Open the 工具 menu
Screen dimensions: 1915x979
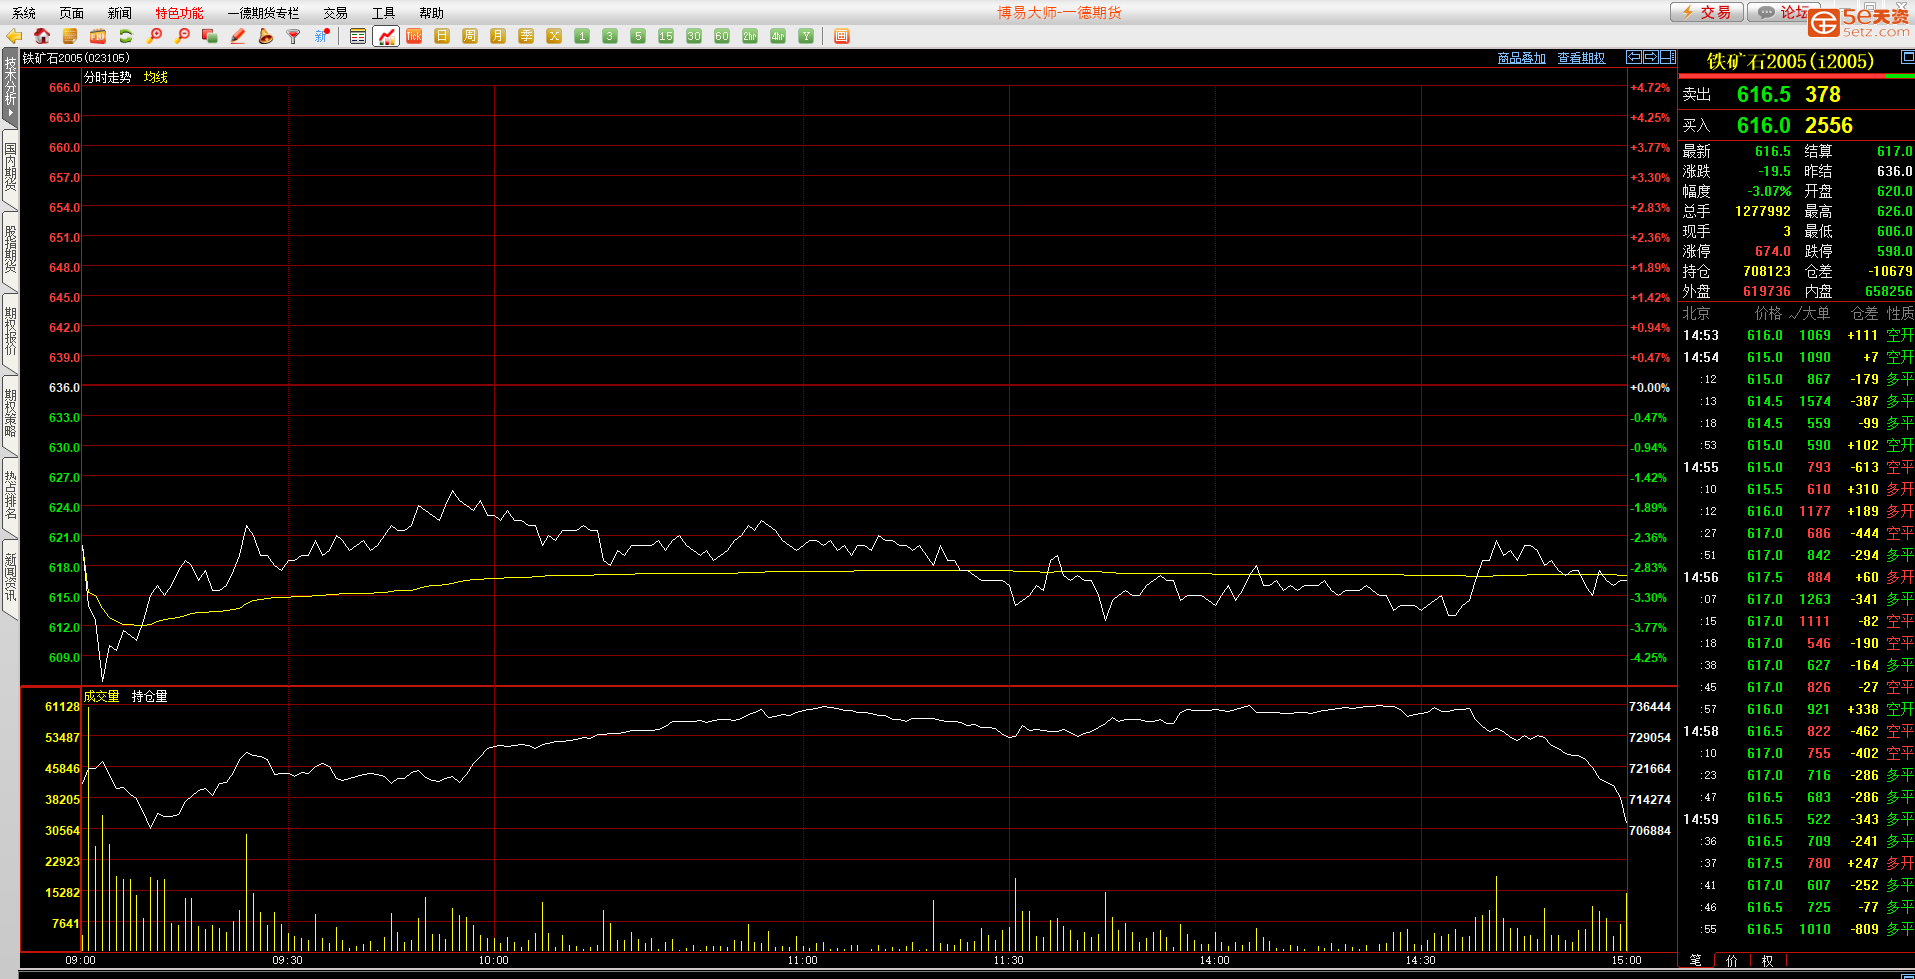[x=383, y=13]
